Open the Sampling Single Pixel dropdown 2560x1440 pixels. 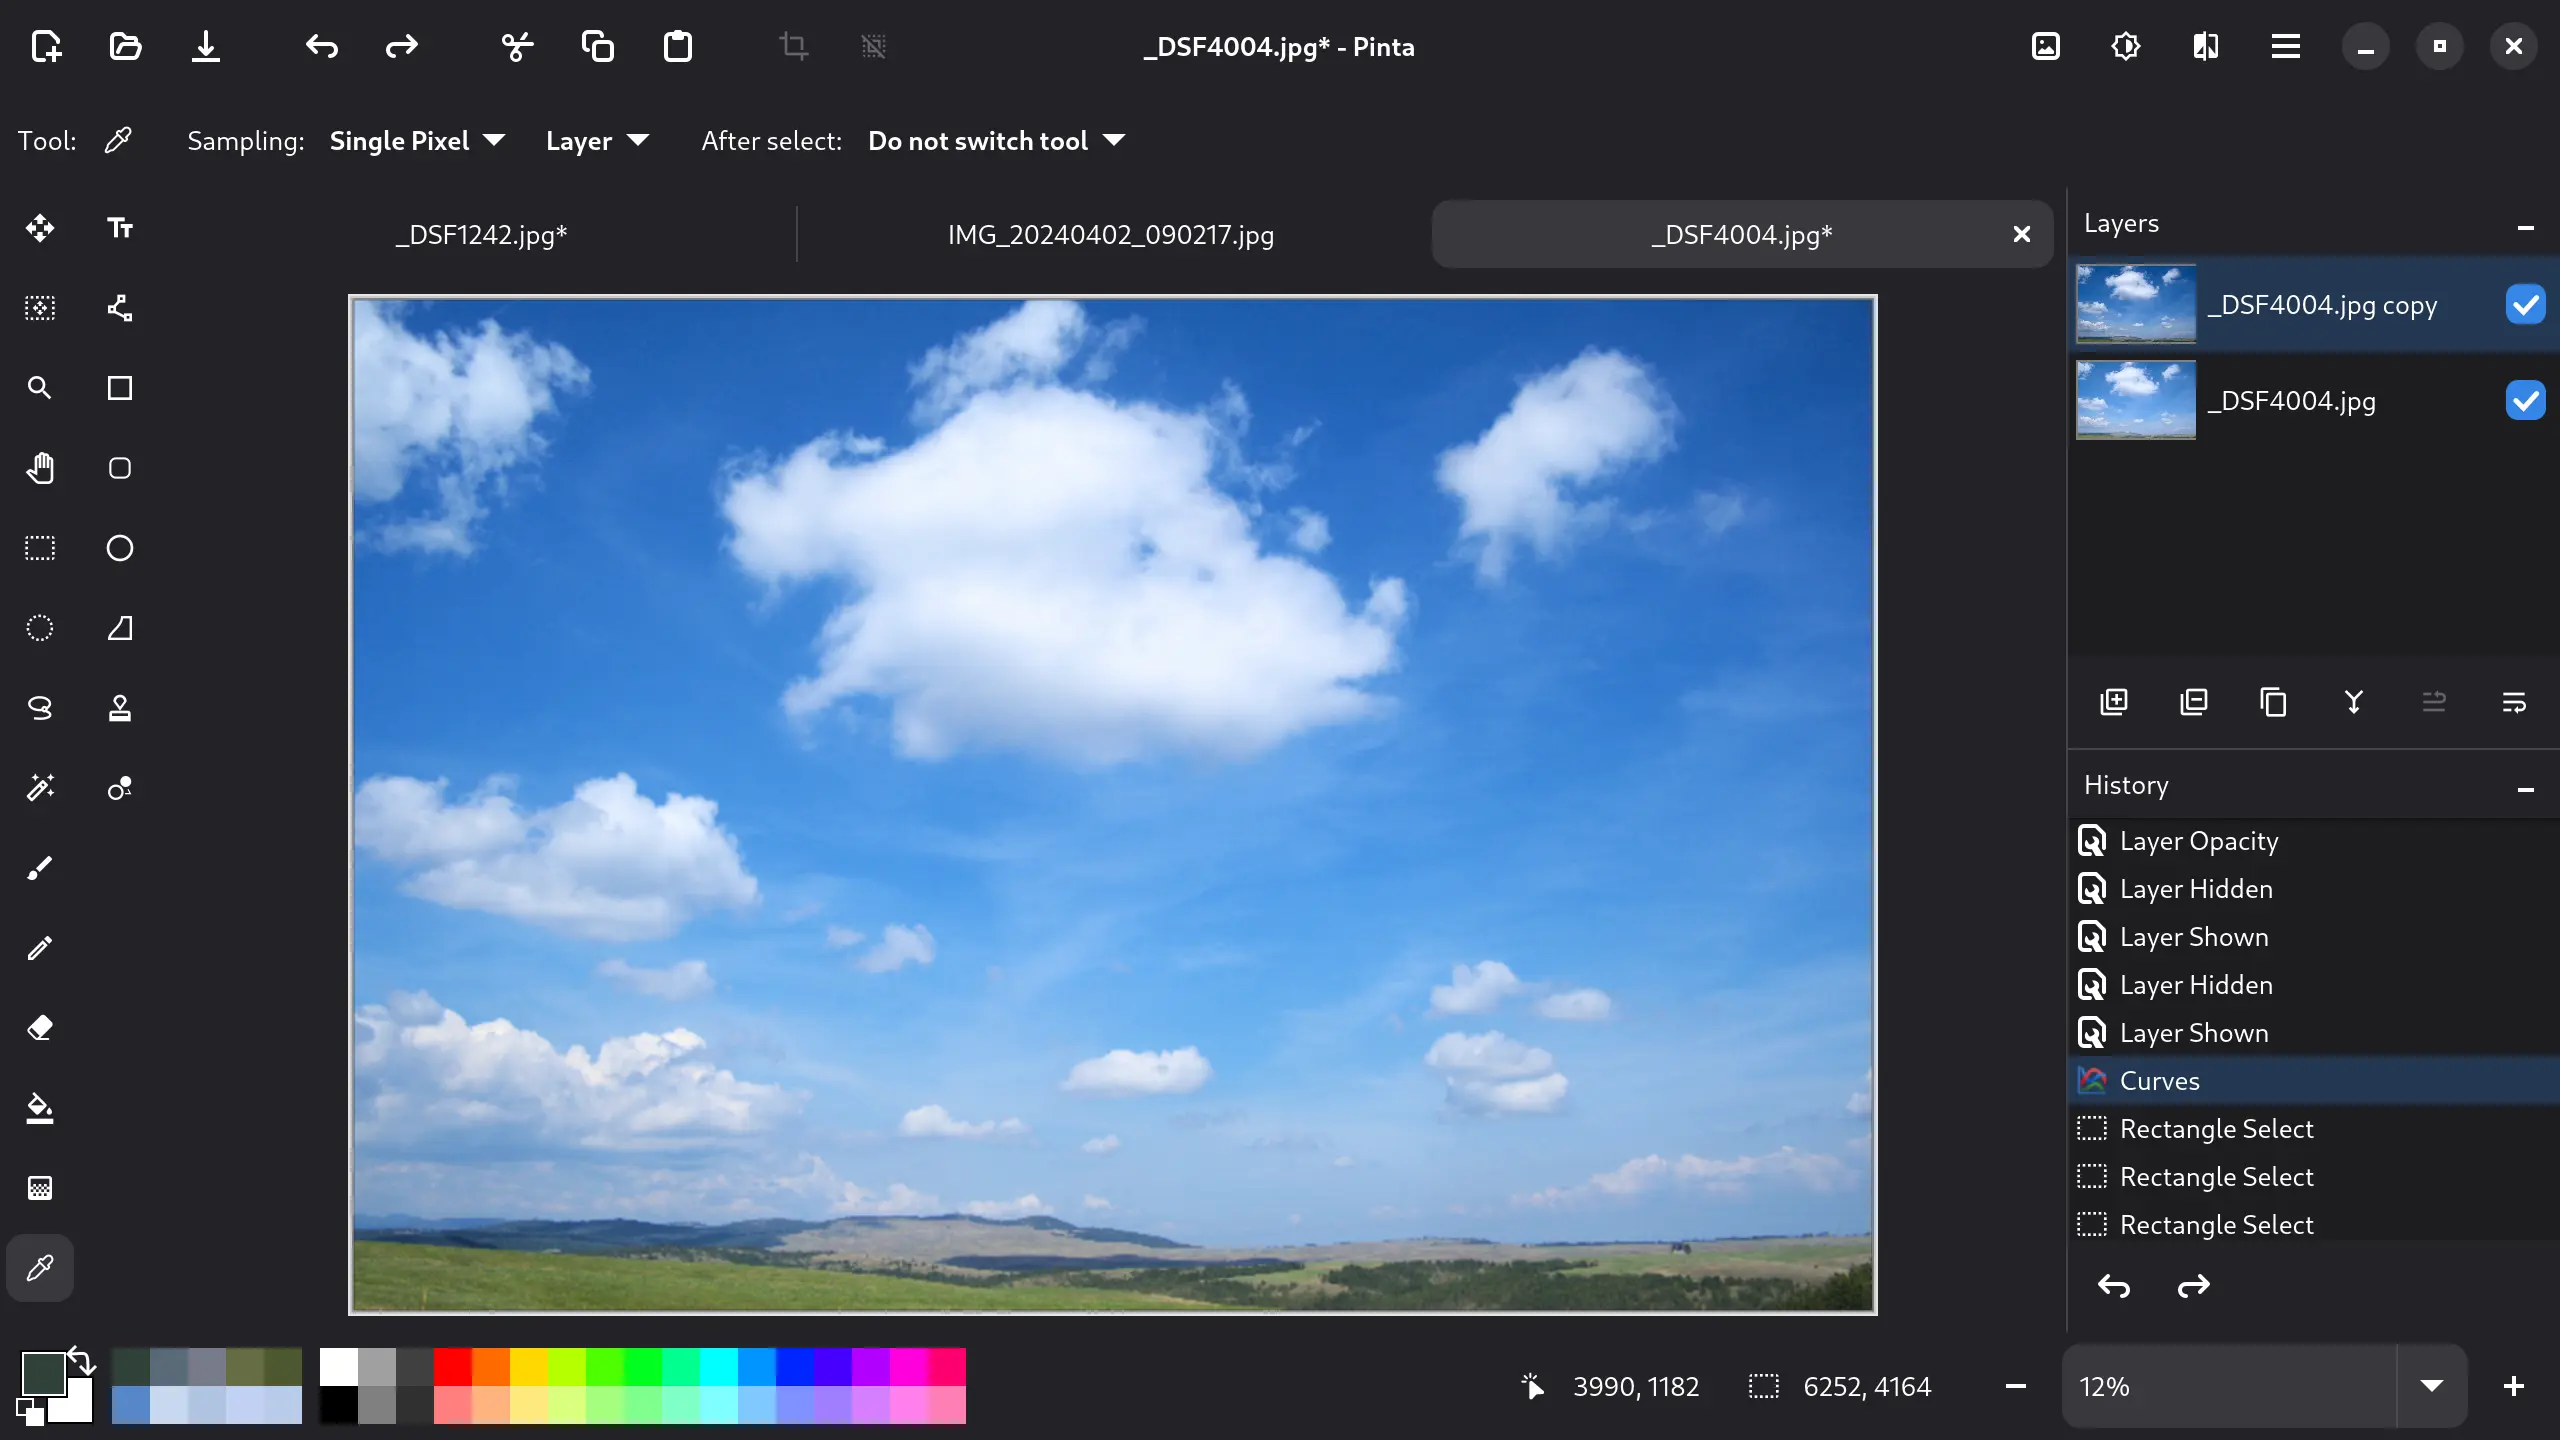[417, 141]
